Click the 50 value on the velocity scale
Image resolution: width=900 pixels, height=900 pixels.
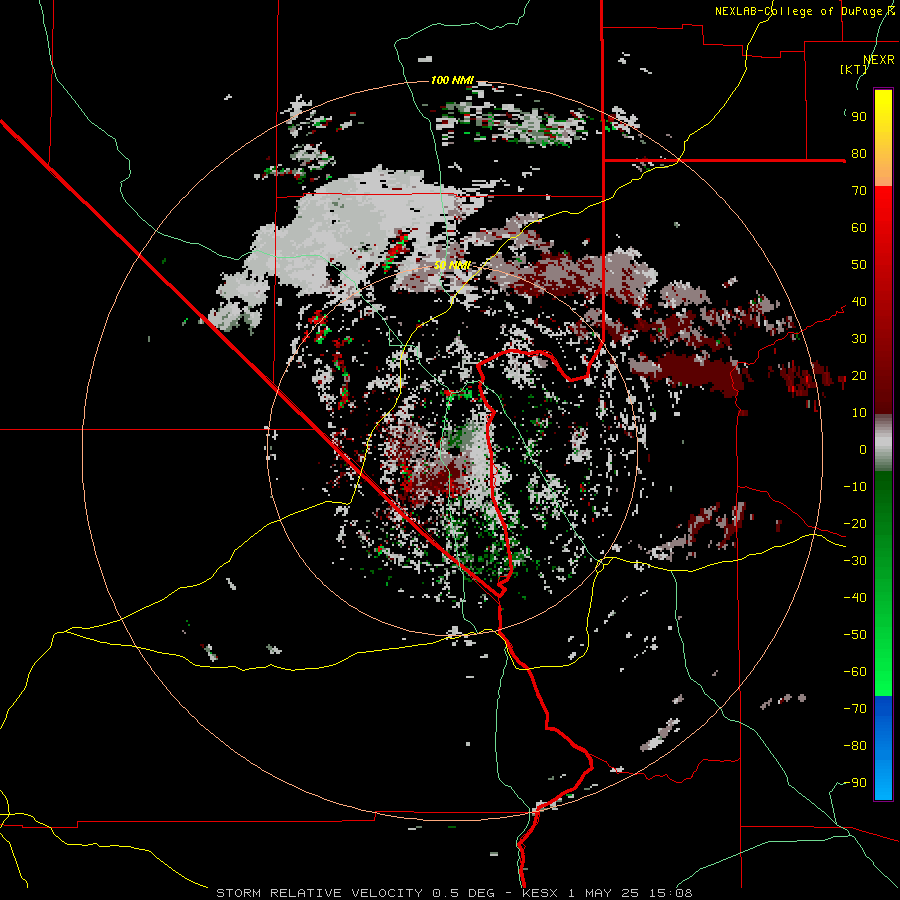tap(859, 265)
